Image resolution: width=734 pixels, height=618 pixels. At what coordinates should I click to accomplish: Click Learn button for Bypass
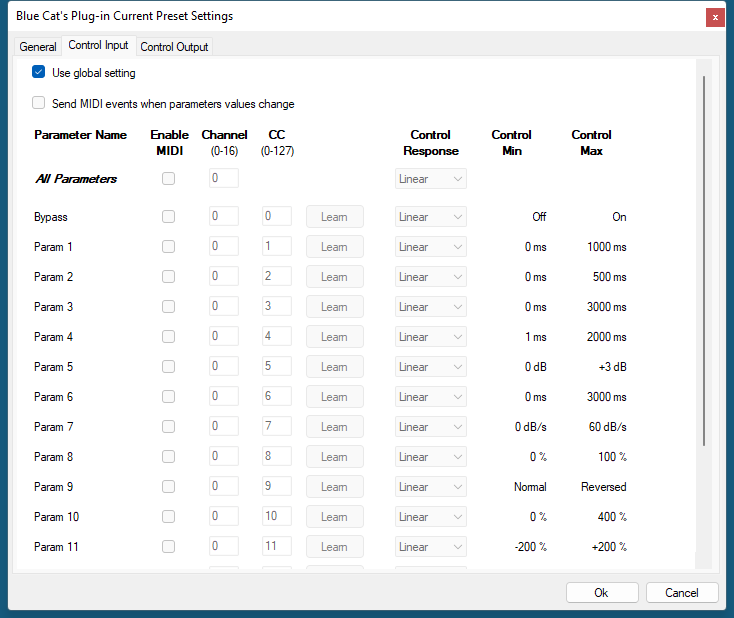335,217
